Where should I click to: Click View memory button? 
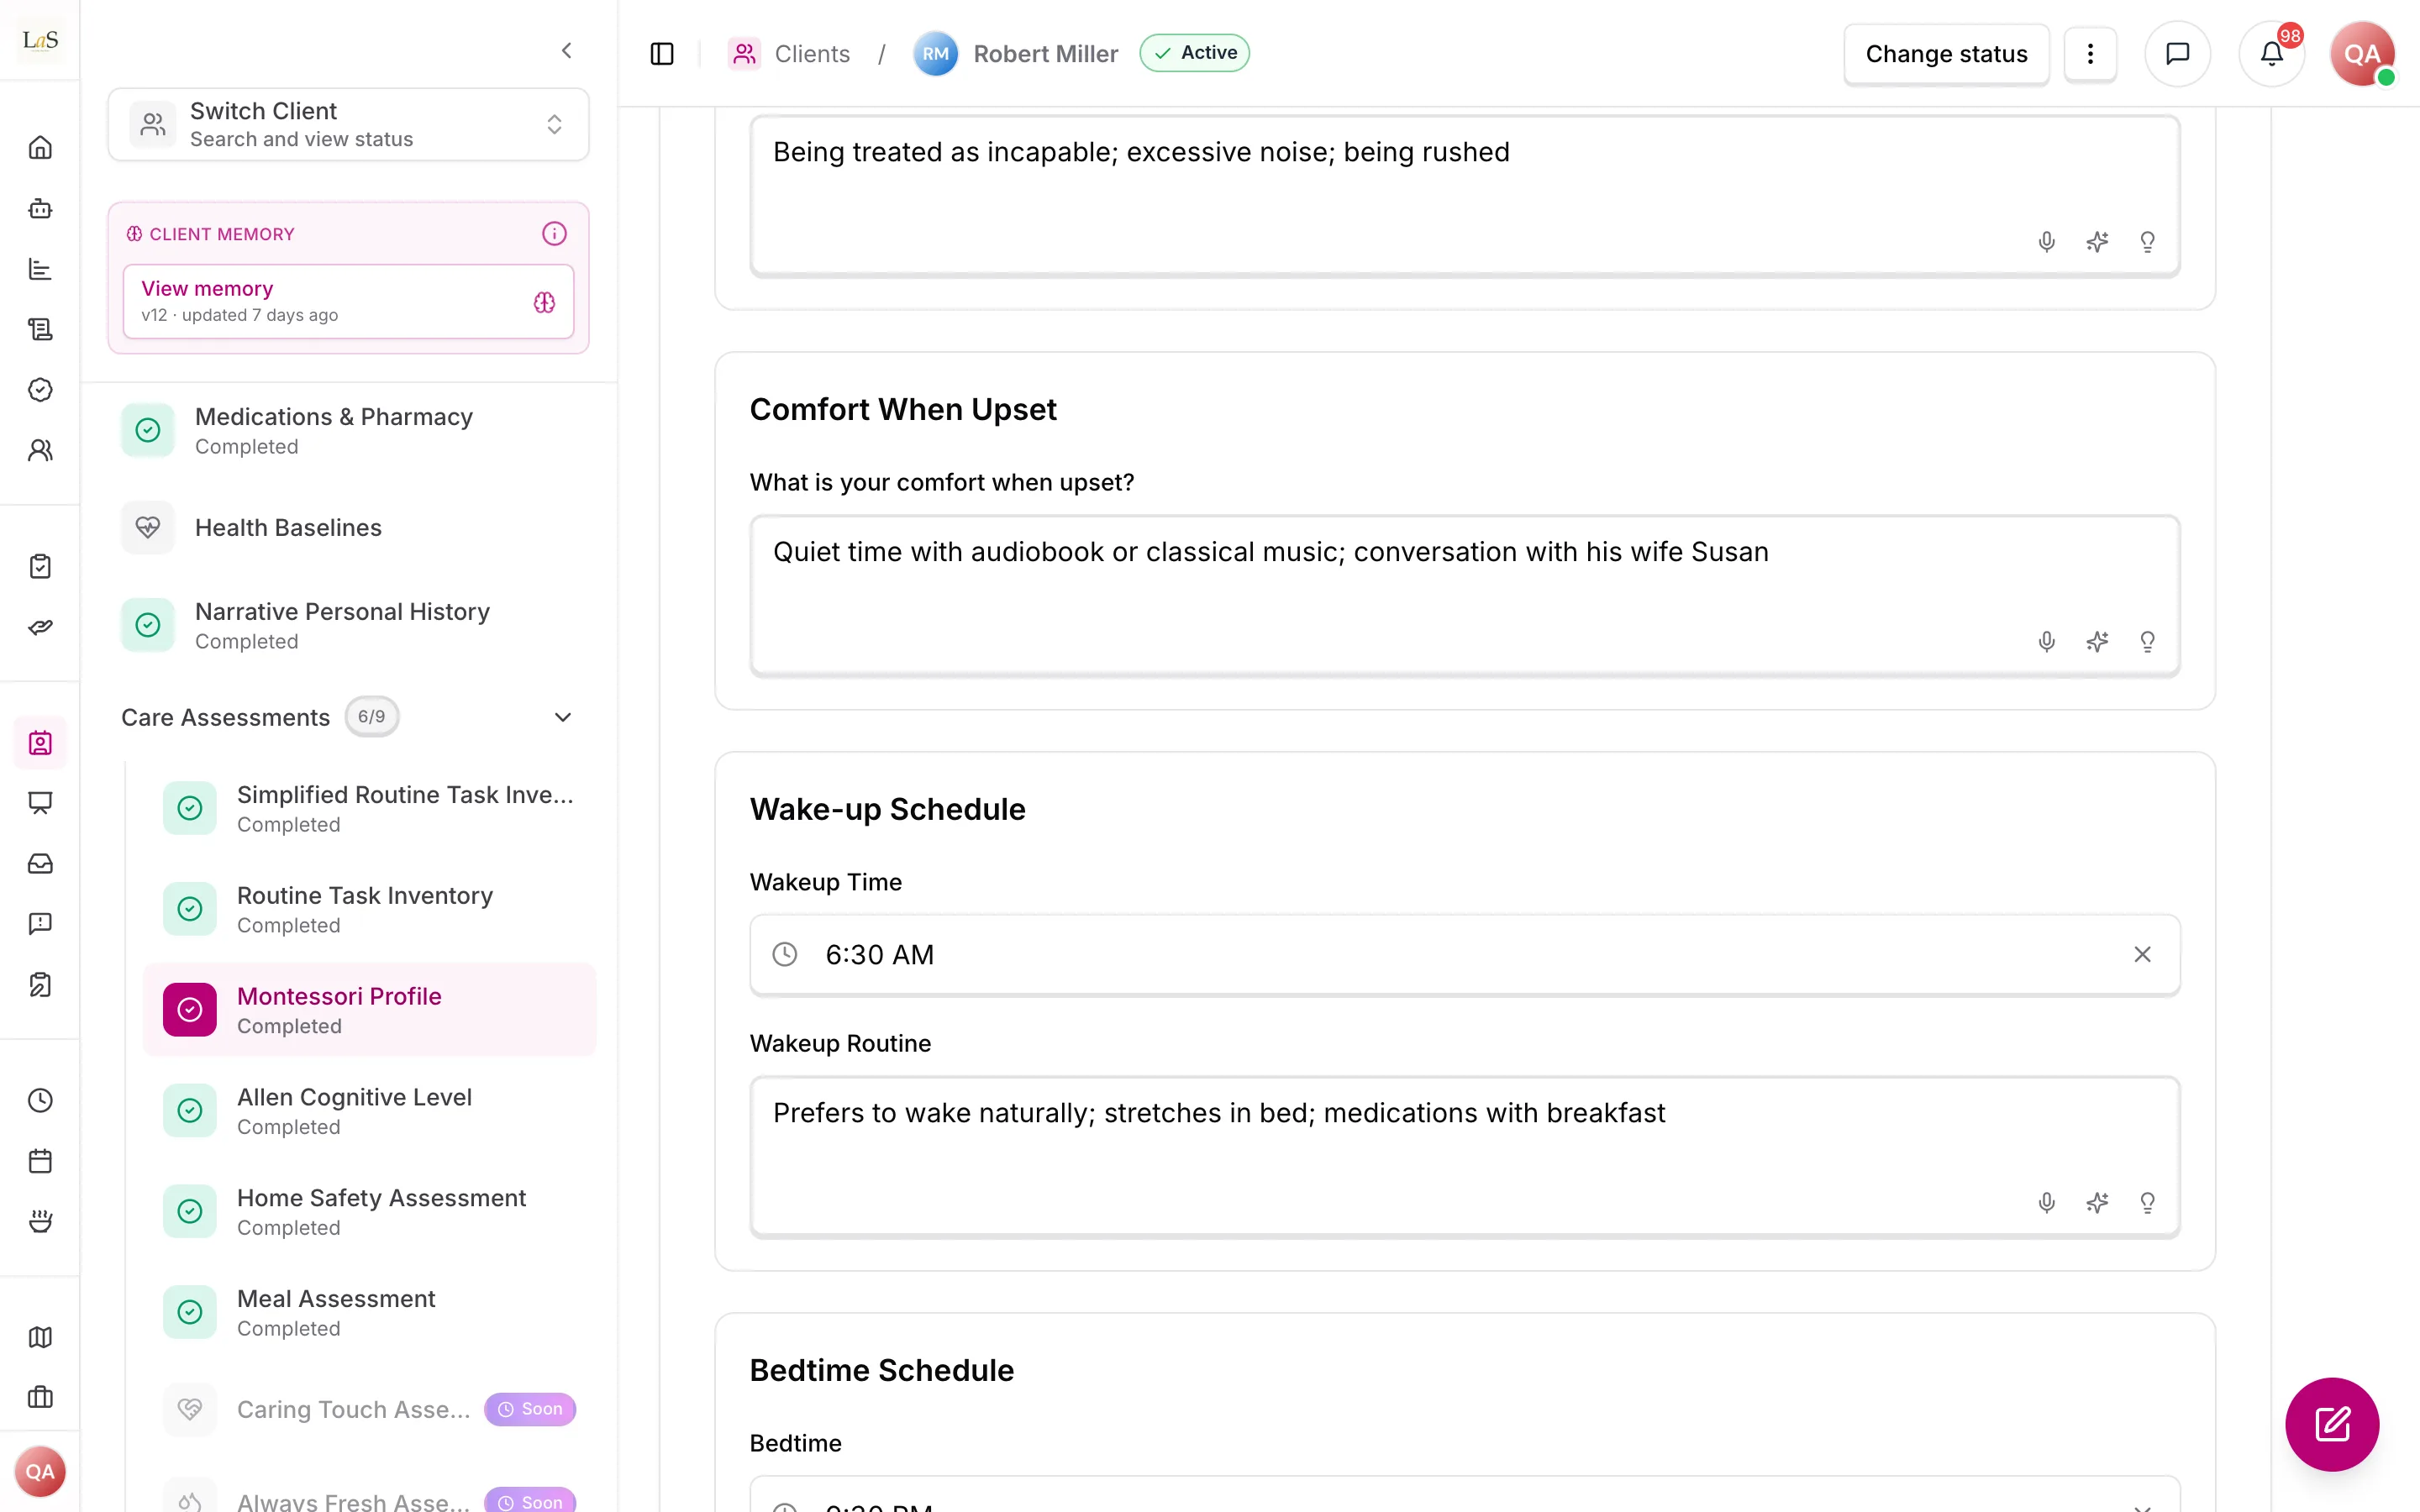tap(348, 301)
